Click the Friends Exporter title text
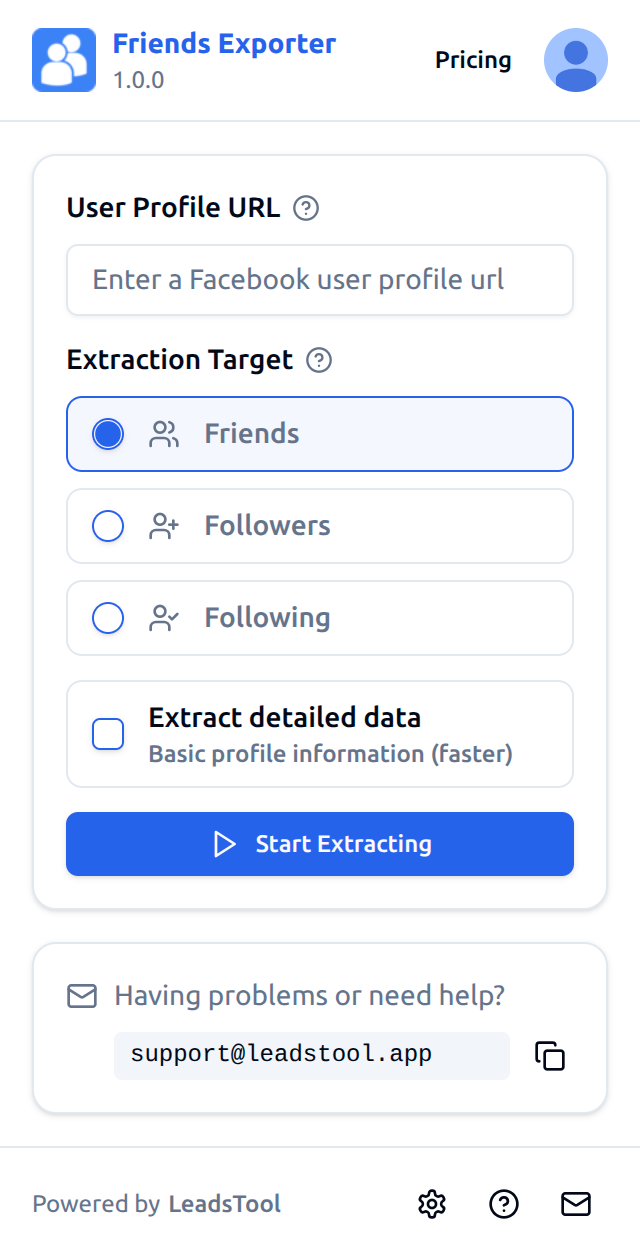The width and height of the screenshot is (640, 1260). (x=224, y=44)
